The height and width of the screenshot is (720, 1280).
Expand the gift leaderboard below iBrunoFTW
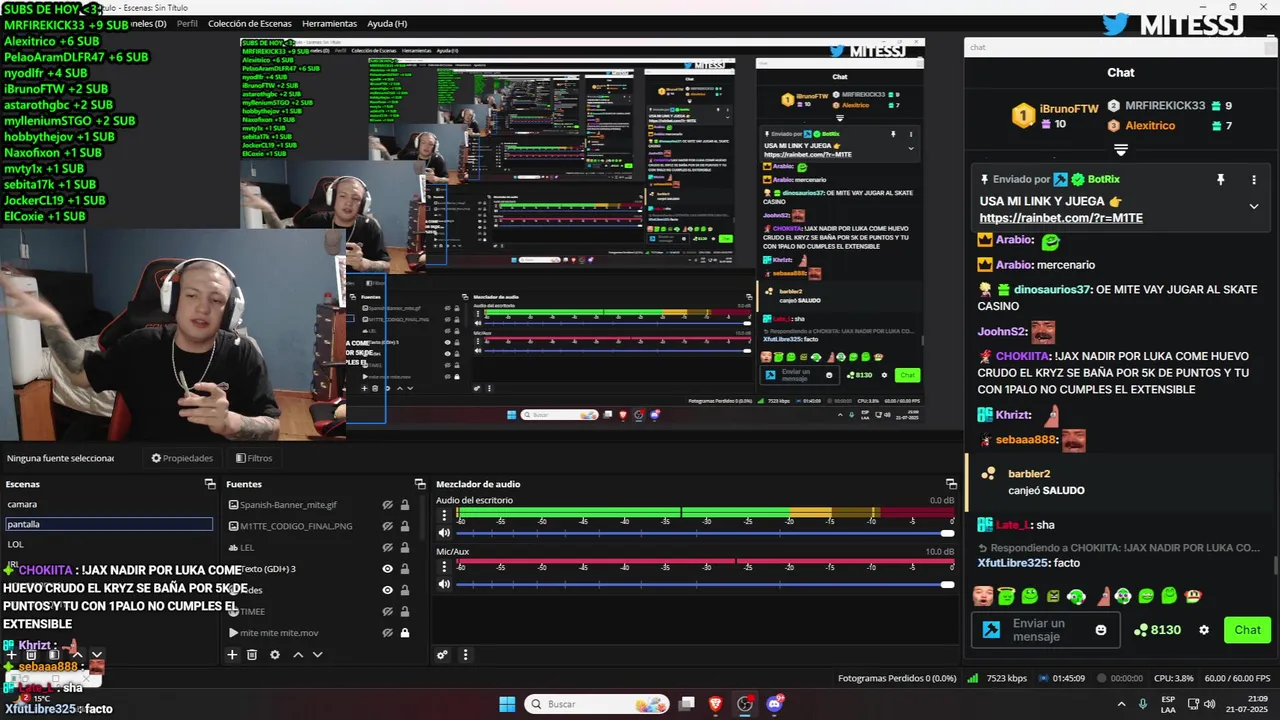click(x=1120, y=150)
